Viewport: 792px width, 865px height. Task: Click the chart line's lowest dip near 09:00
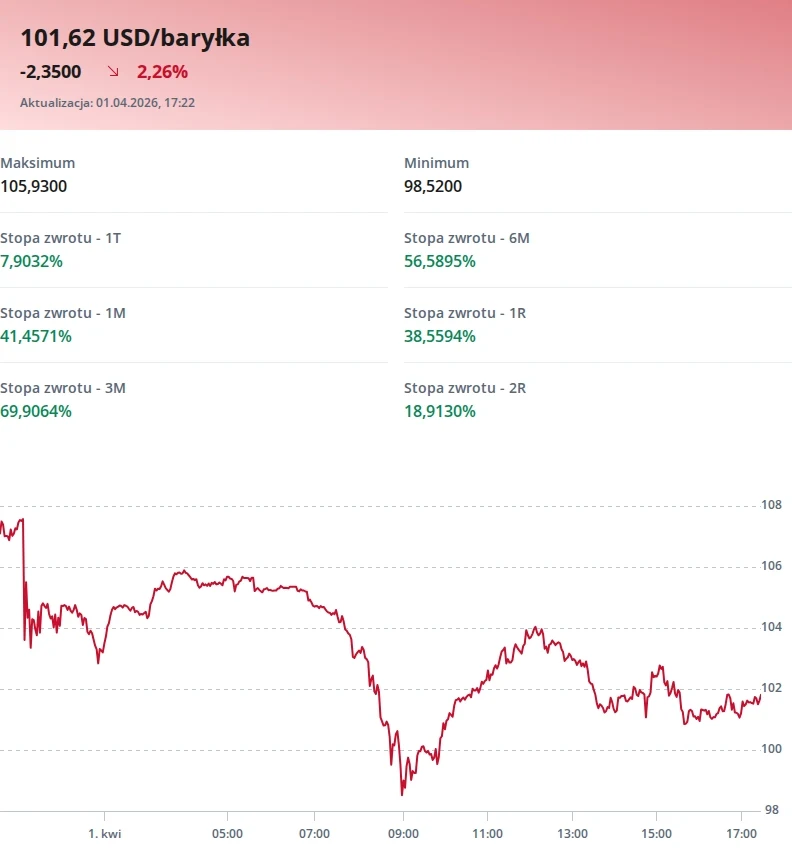(402, 794)
